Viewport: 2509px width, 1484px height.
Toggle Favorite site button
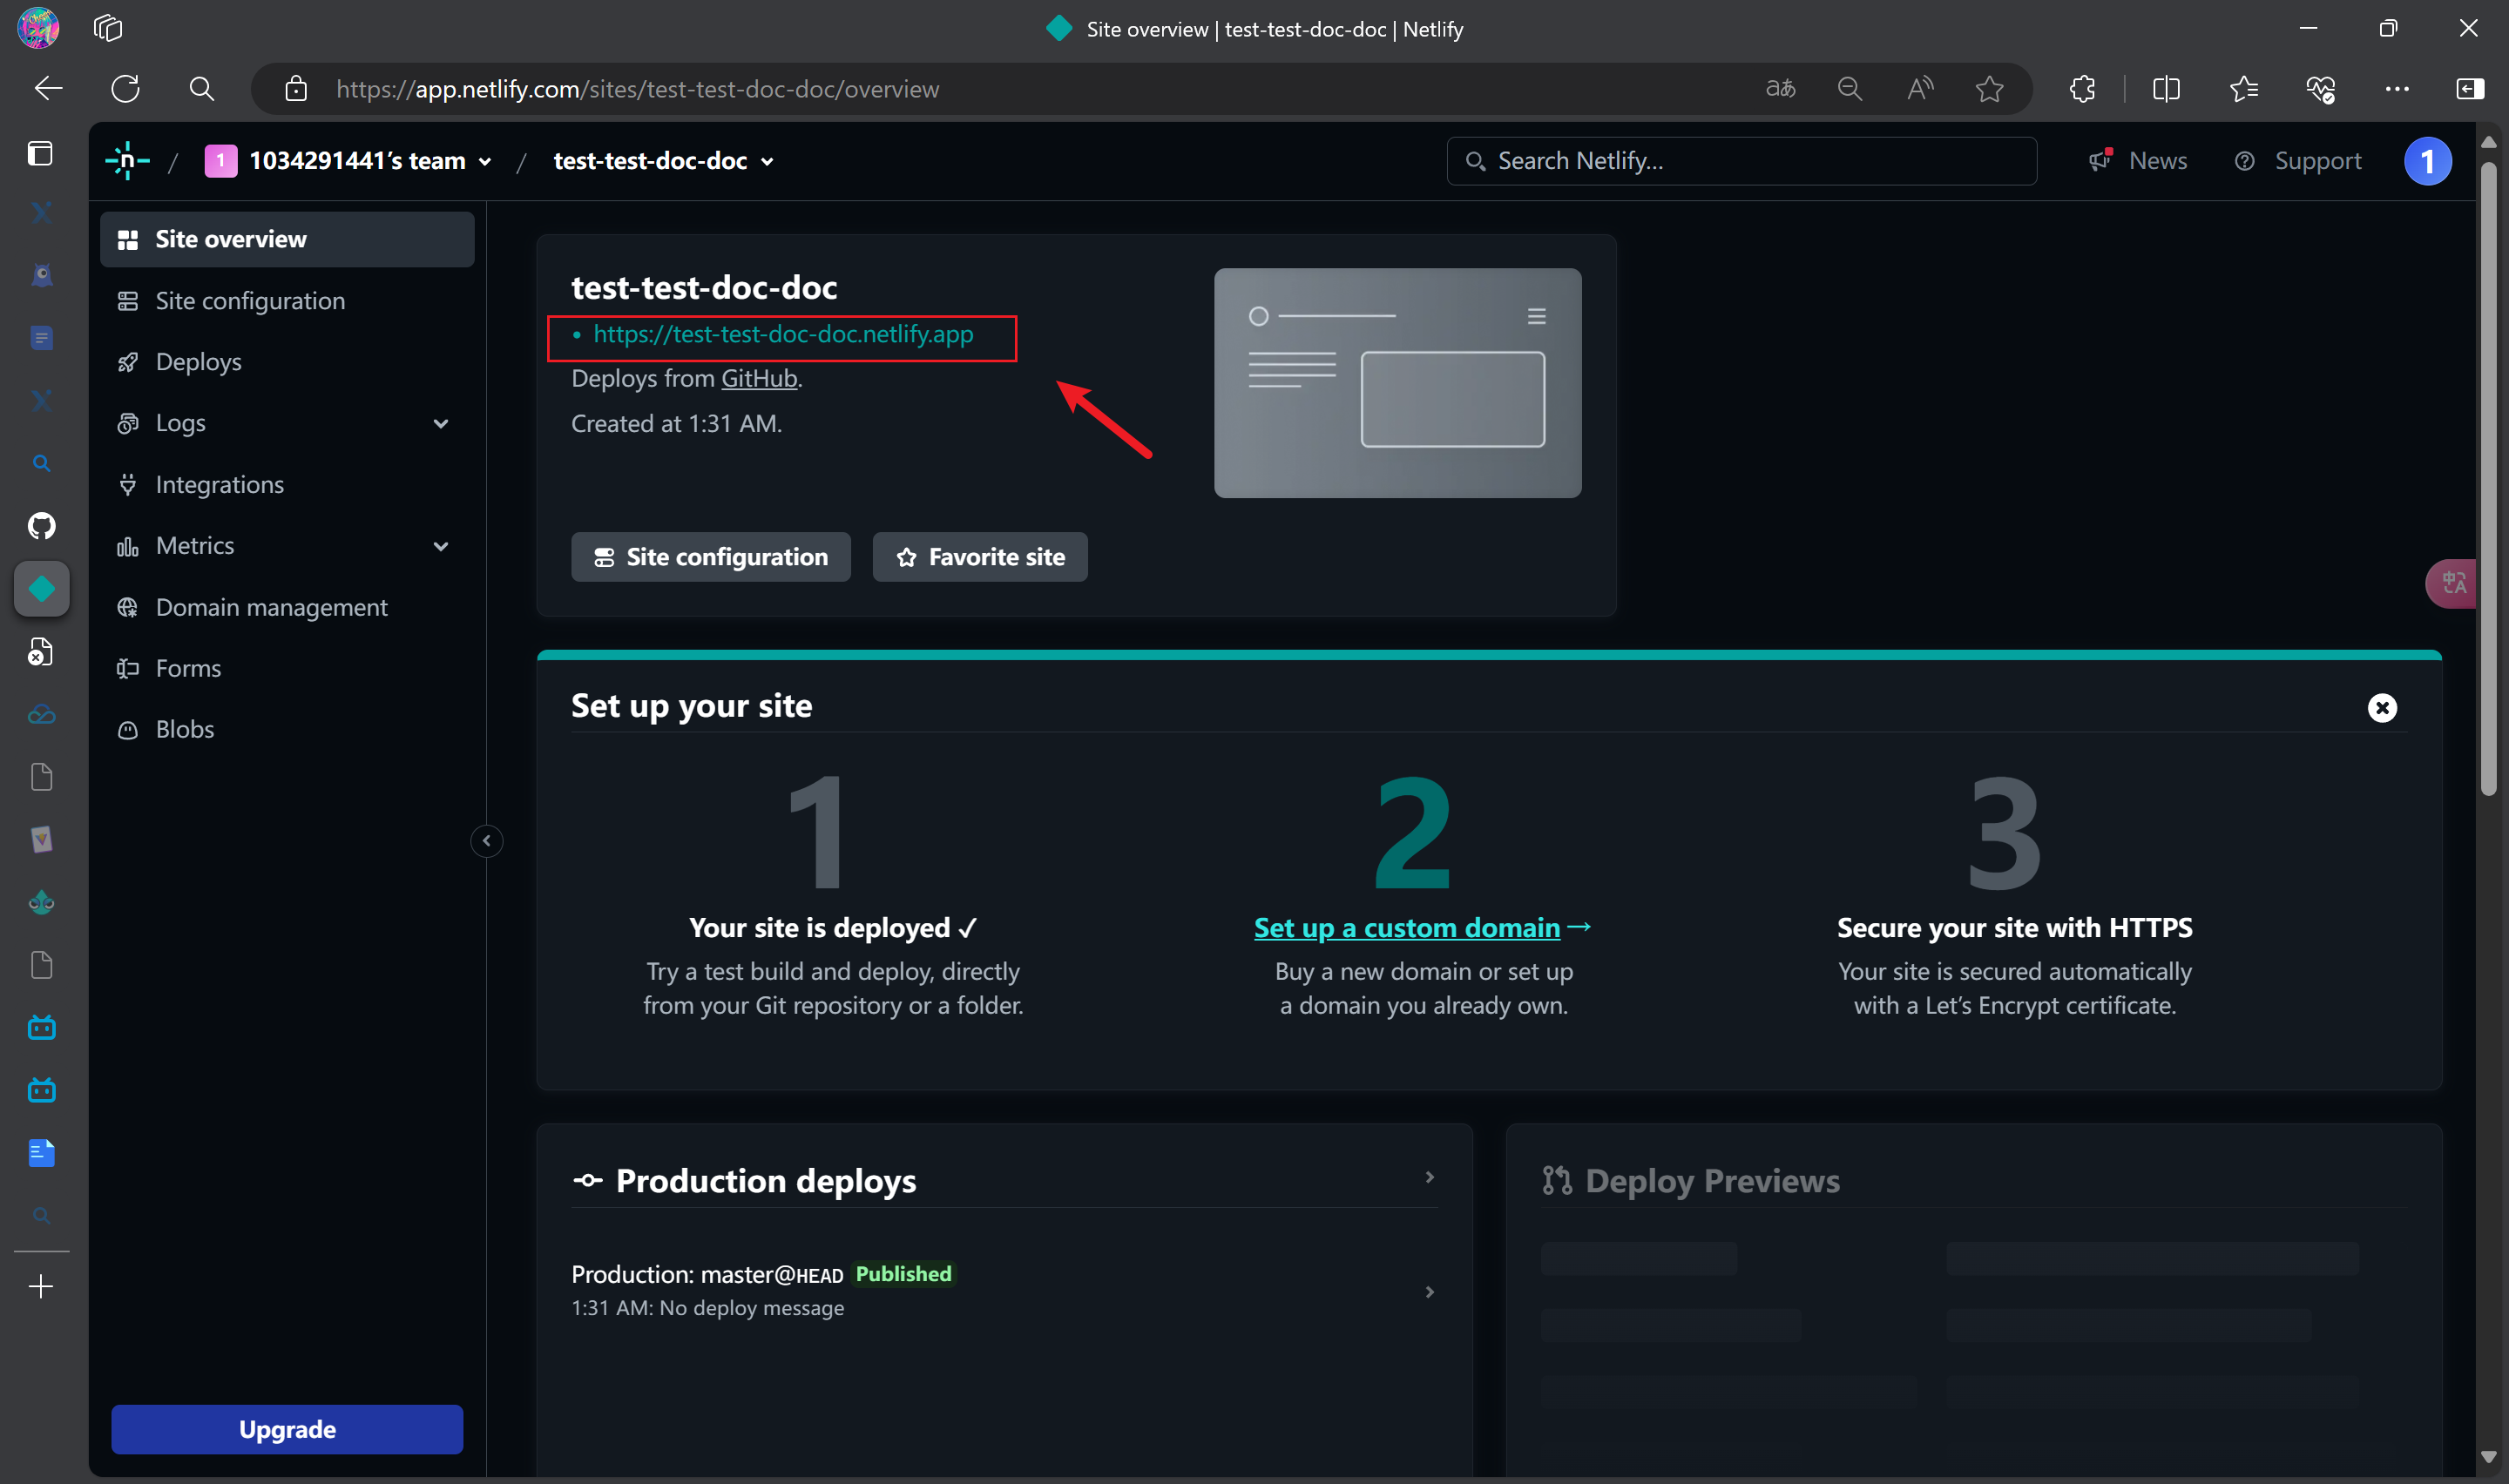click(x=980, y=557)
